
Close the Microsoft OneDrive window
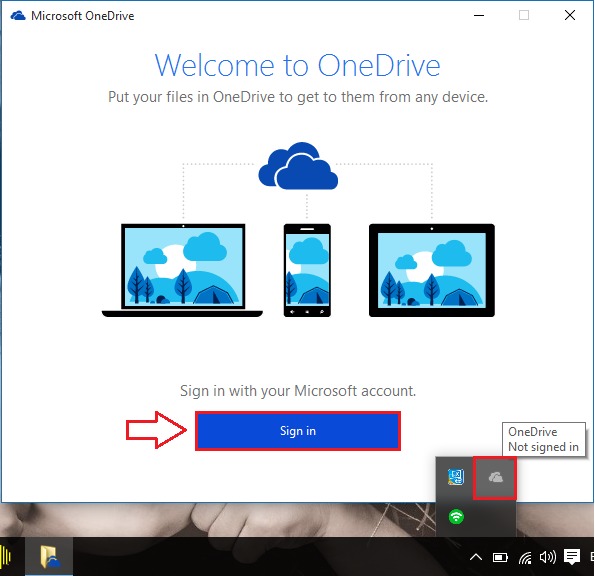(570, 16)
